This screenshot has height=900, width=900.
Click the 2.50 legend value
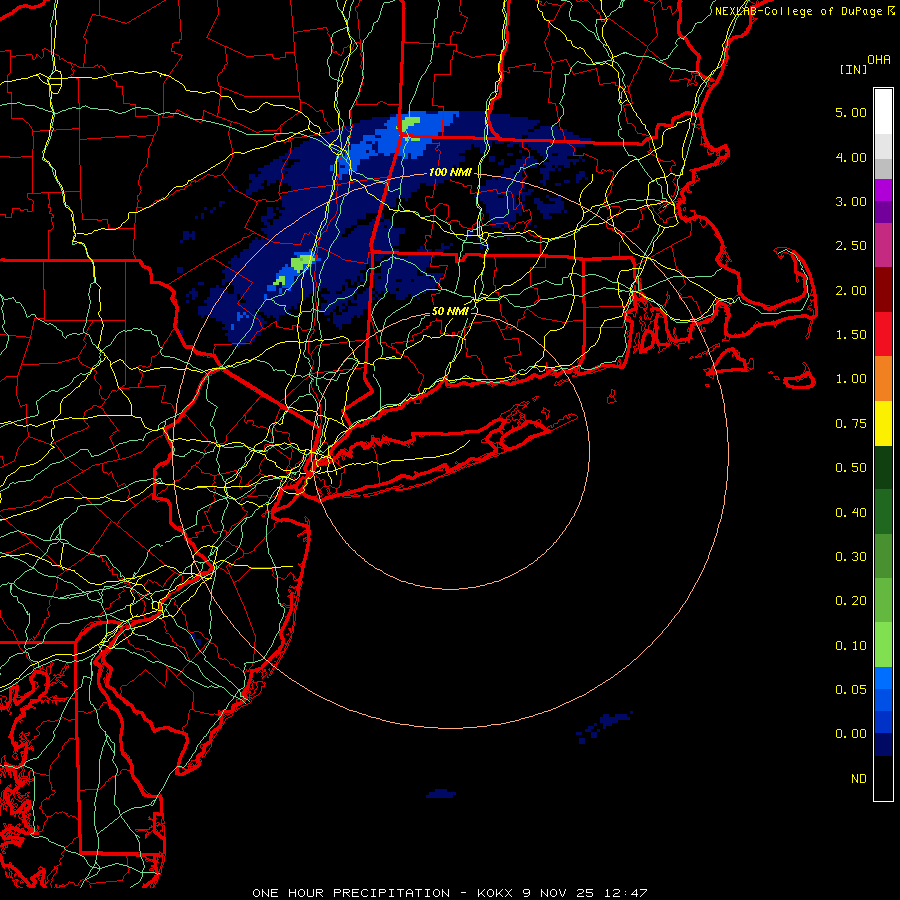tap(851, 246)
